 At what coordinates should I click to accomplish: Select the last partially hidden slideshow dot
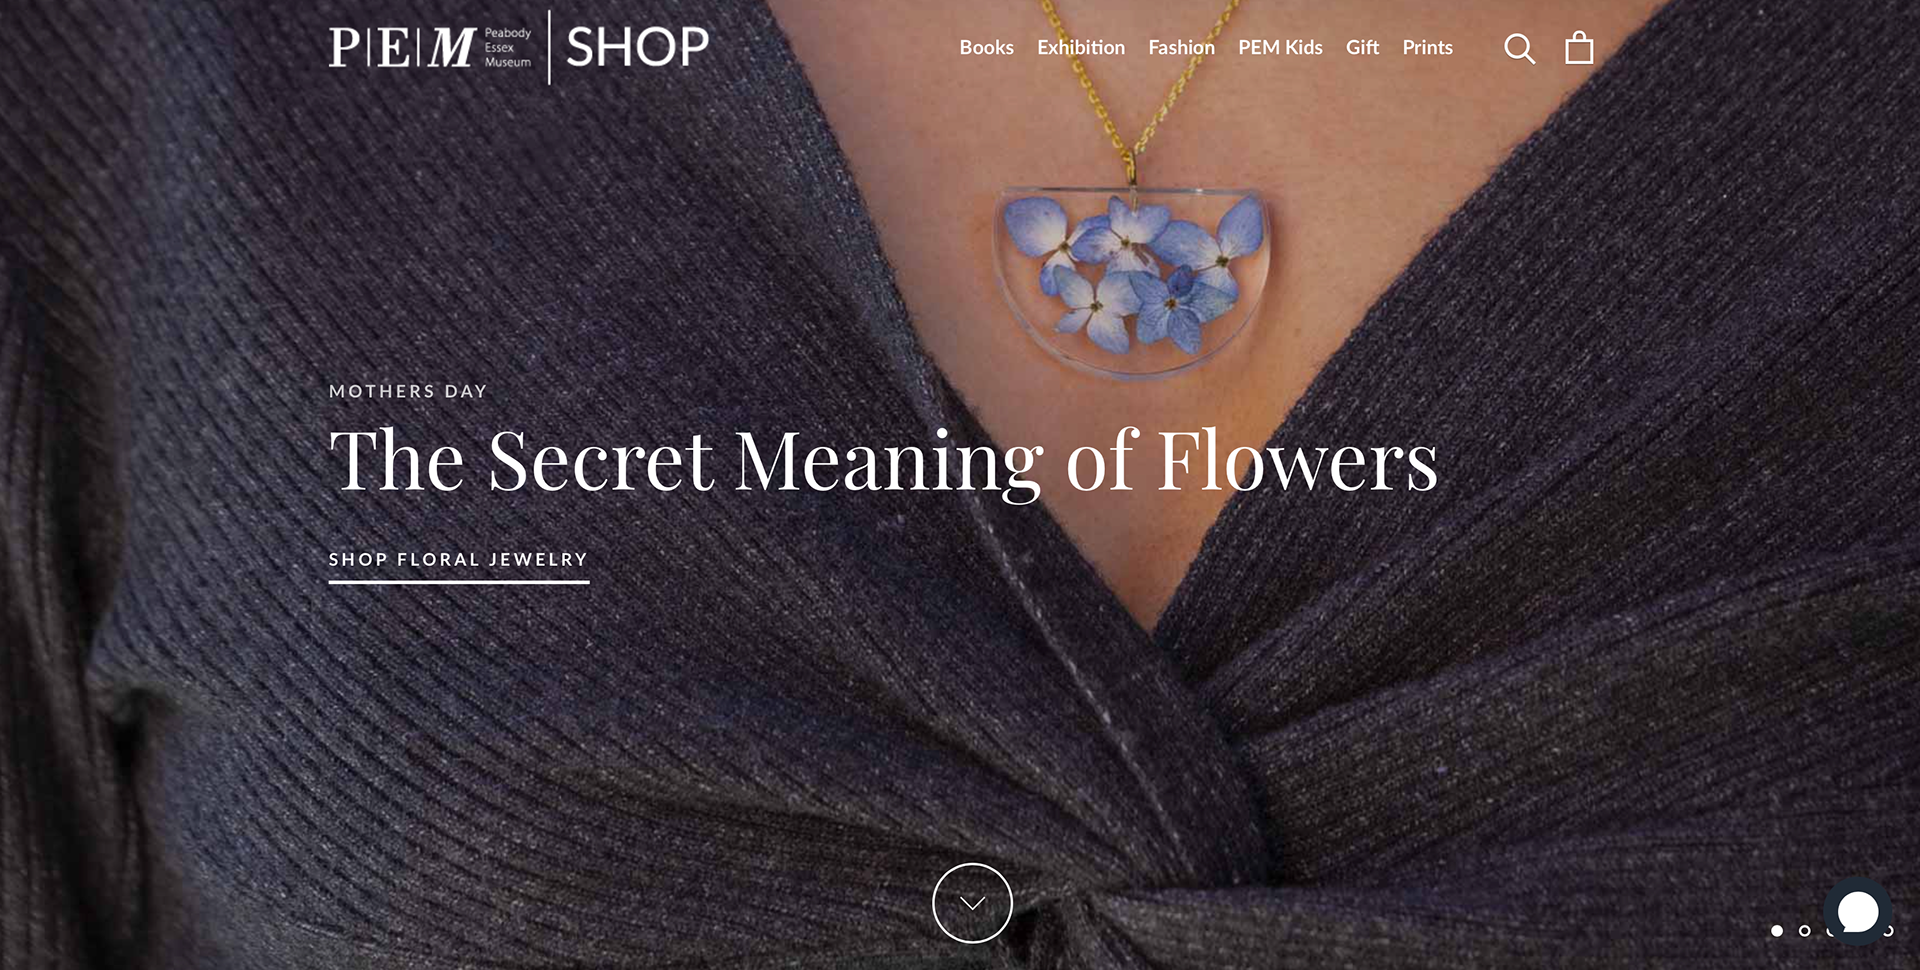click(x=1889, y=931)
